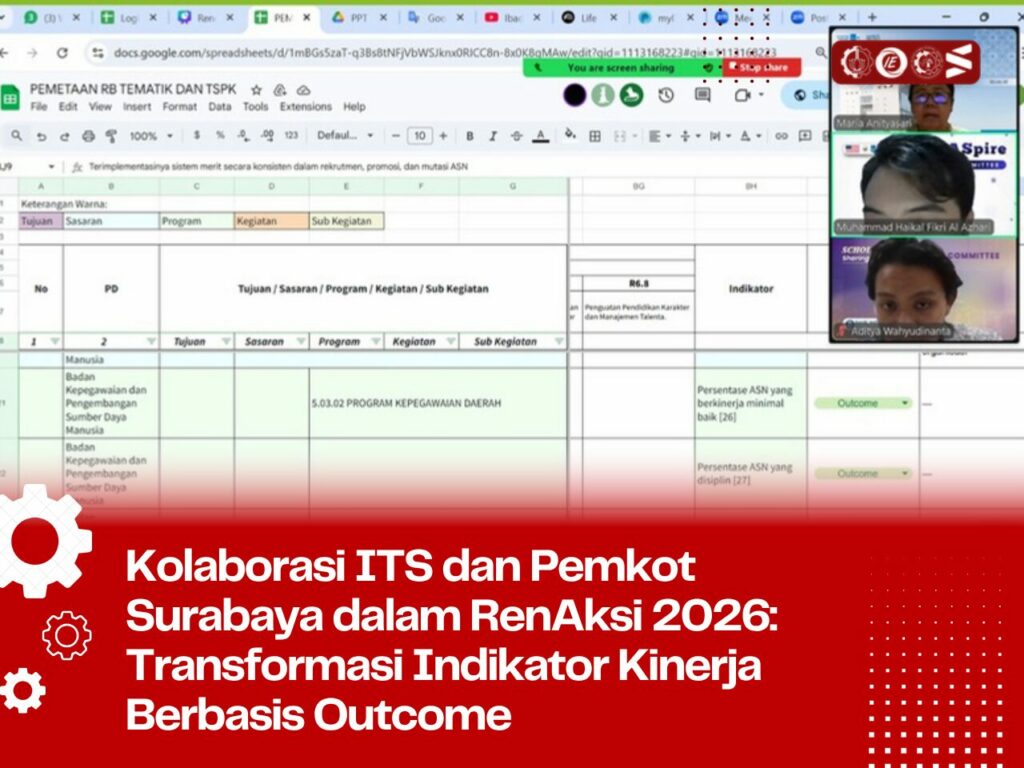This screenshot has height=768, width=1024.
Task: Switch to the PPT browser tab
Action: (x=358, y=18)
